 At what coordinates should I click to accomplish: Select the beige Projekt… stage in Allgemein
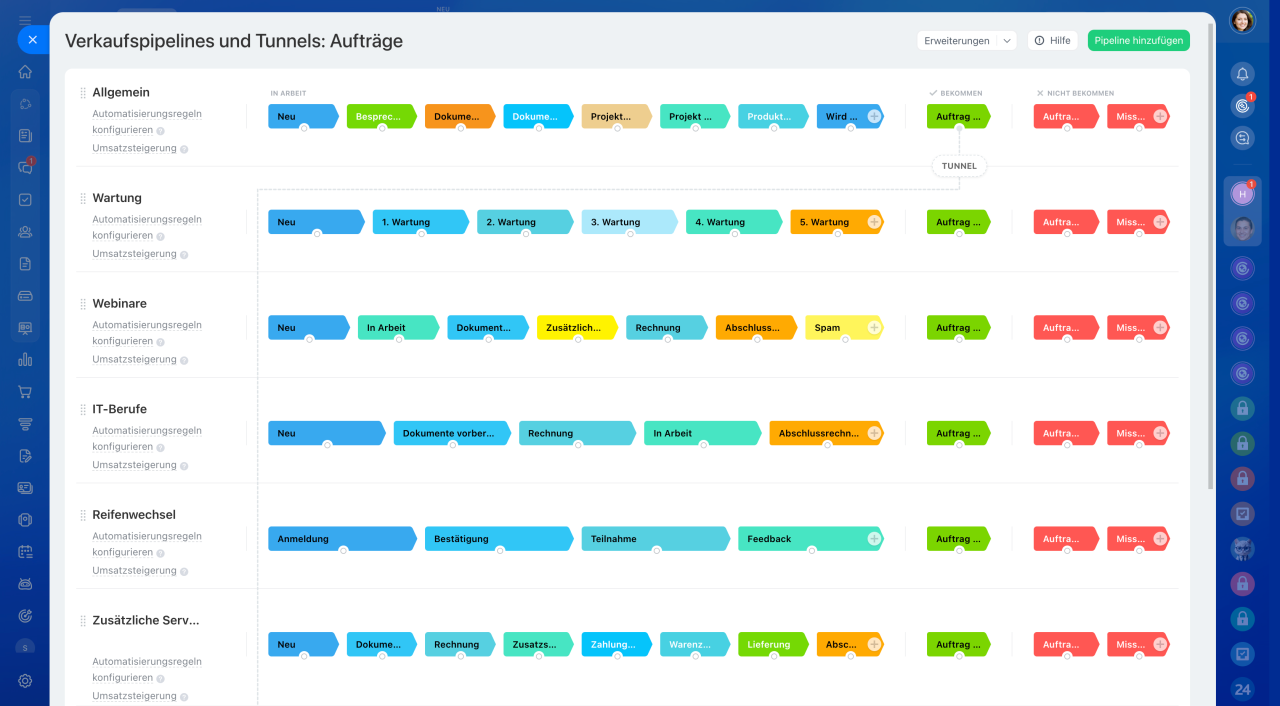pyautogui.click(x=616, y=116)
